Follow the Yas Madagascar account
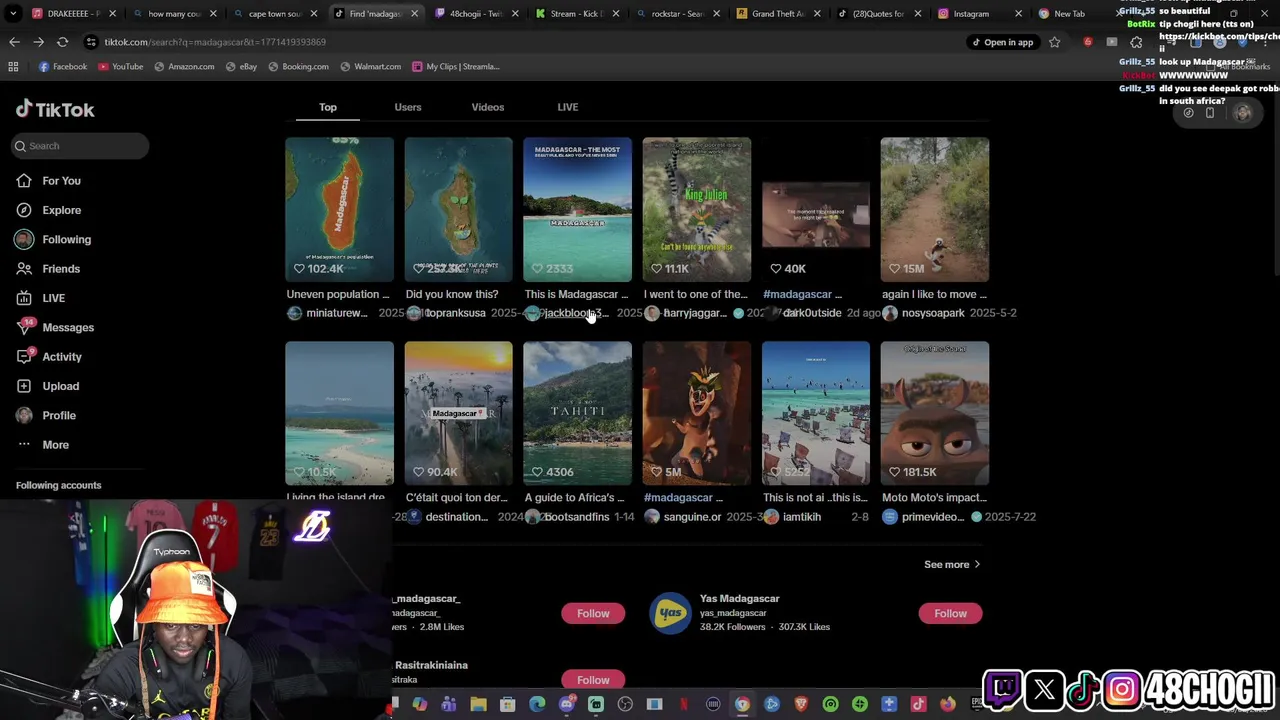 pyautogui.click(x=950, y=613)
